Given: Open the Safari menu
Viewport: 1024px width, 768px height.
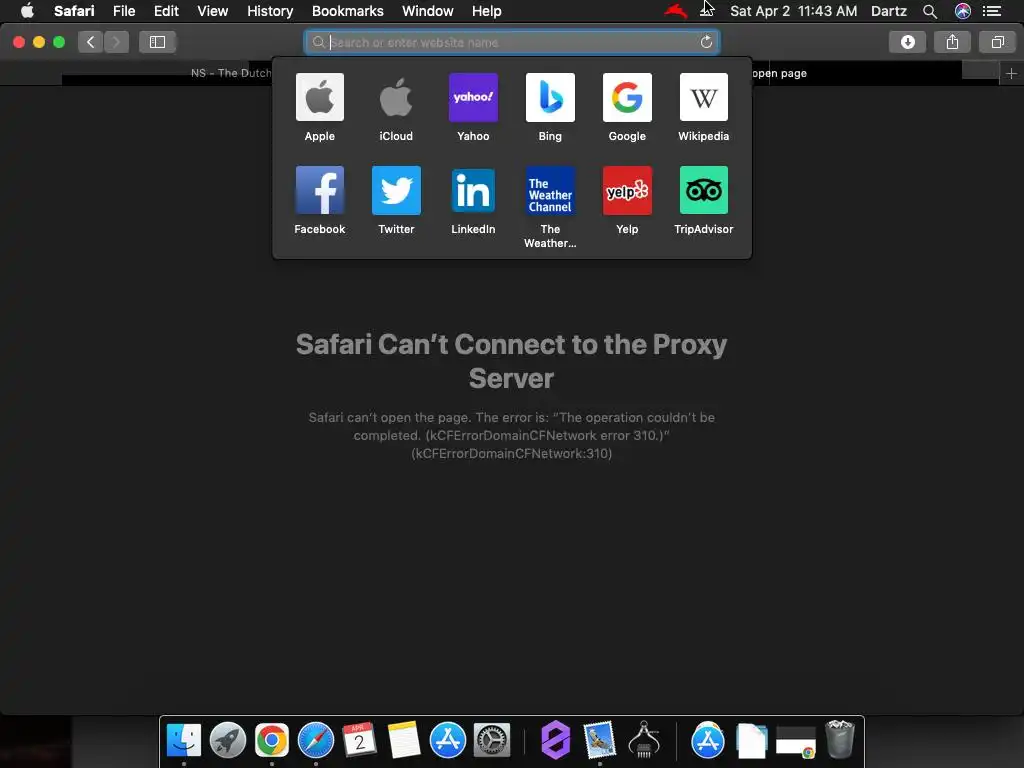Looking at the screenshot, I should tap(74, 11).
